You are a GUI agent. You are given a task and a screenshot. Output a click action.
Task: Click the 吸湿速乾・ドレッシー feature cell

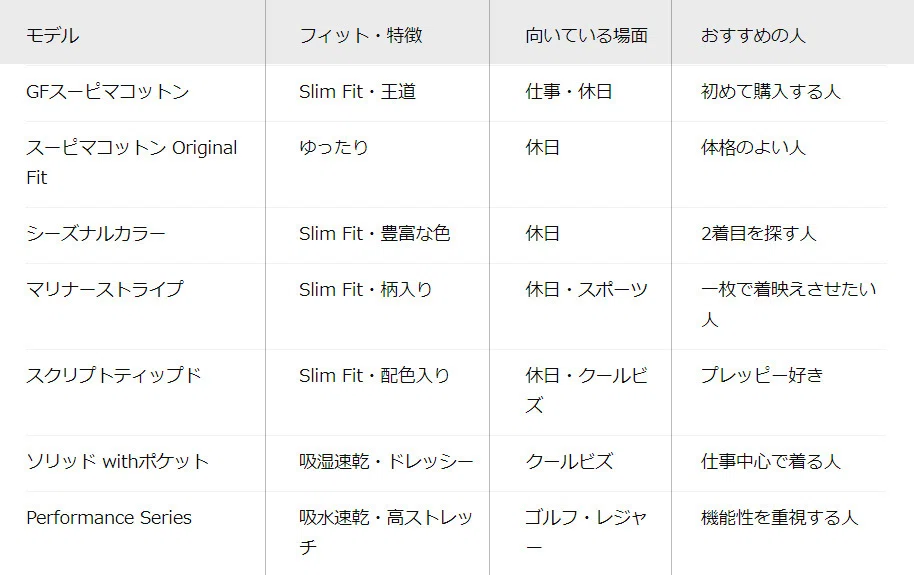click(x=386, y=462)
